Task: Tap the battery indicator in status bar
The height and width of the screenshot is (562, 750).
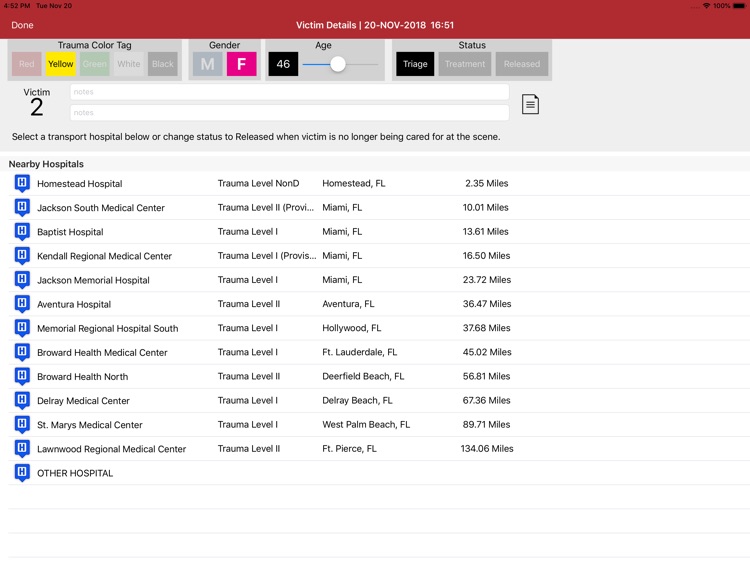Action: click(739, 6)
